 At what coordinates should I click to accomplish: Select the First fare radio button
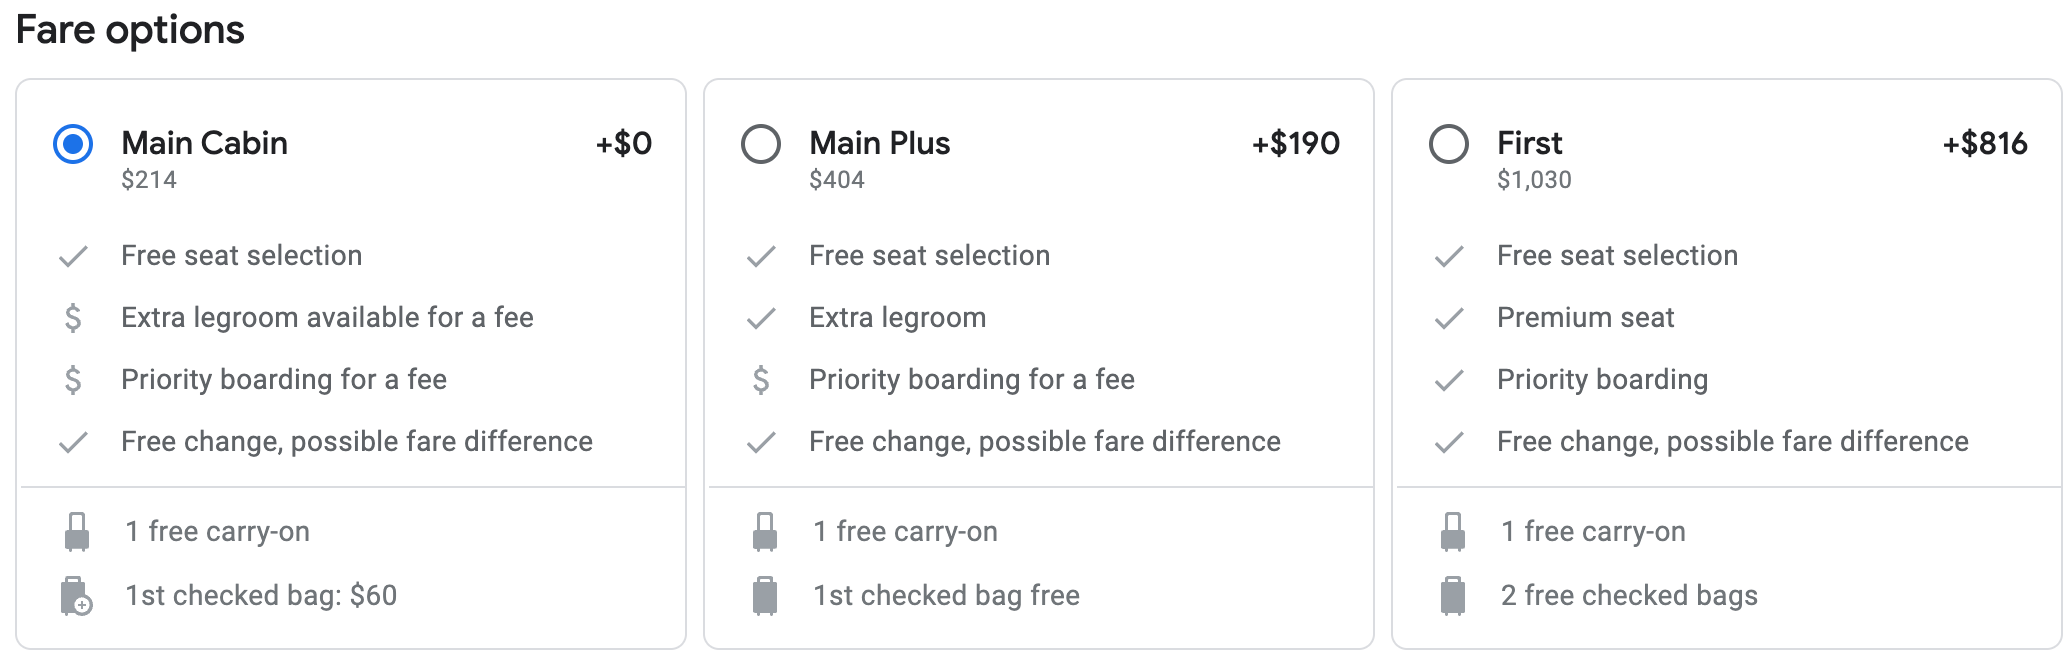coord(1449,144)
